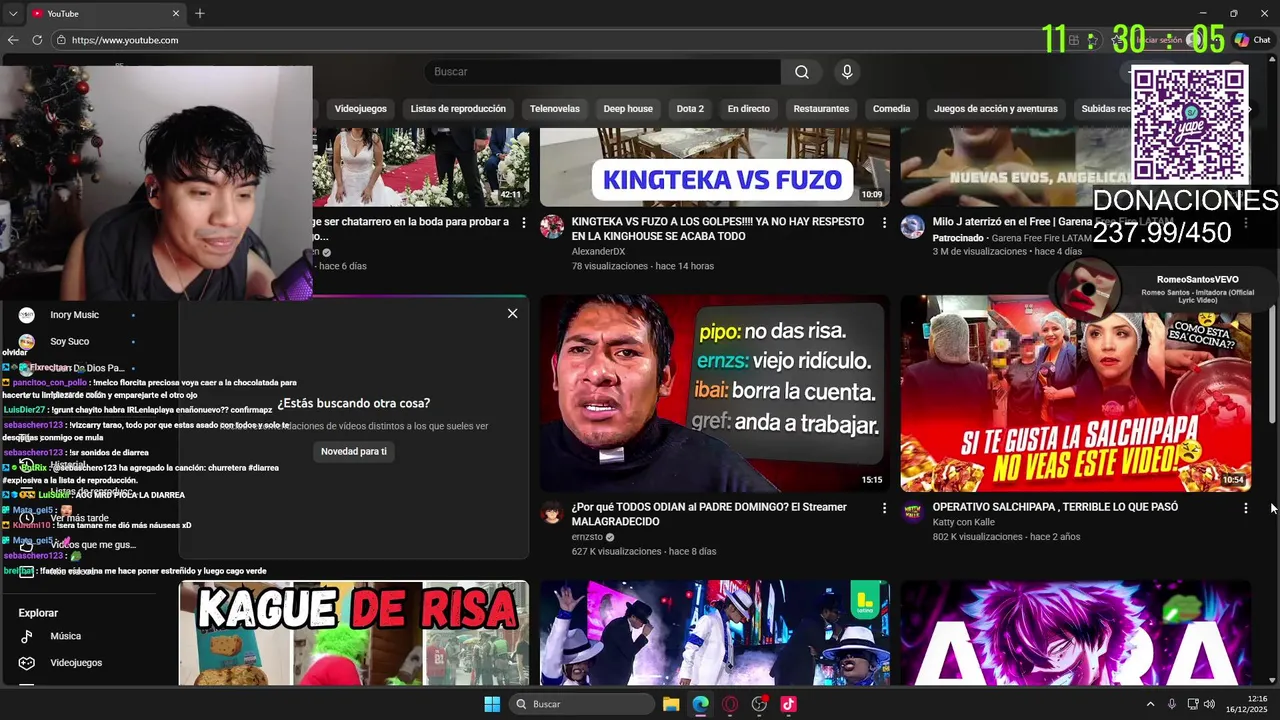Select the Deep house chip
The height and width of the screenshot is (720, 1280).
(x=628, y=109)
